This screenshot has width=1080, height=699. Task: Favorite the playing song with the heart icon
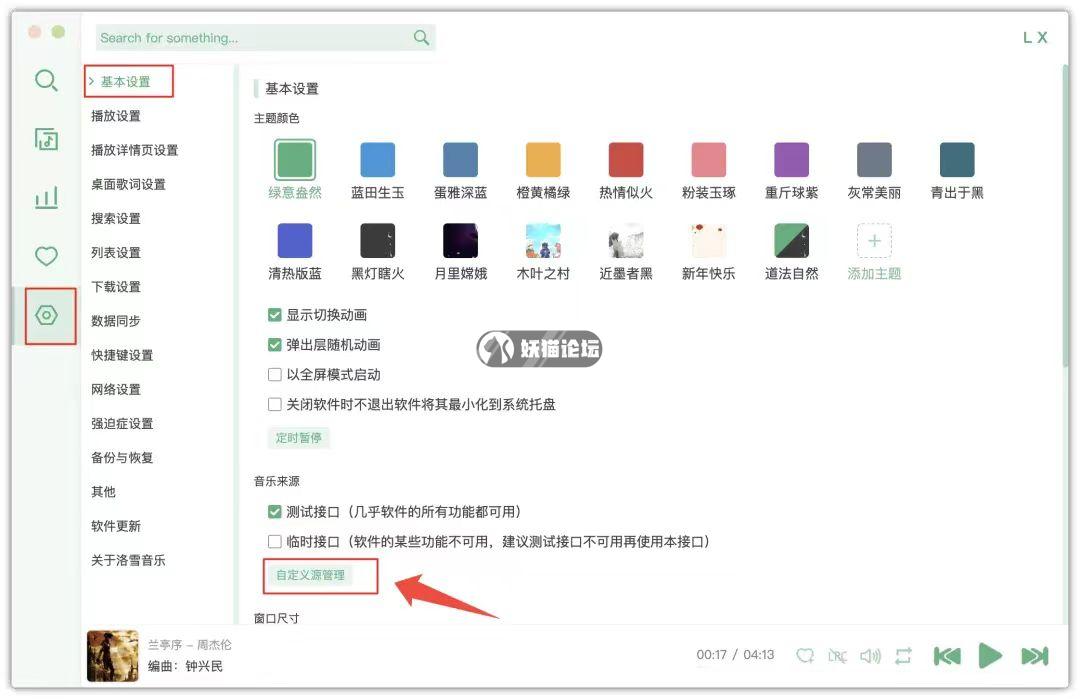coord(804,655)
